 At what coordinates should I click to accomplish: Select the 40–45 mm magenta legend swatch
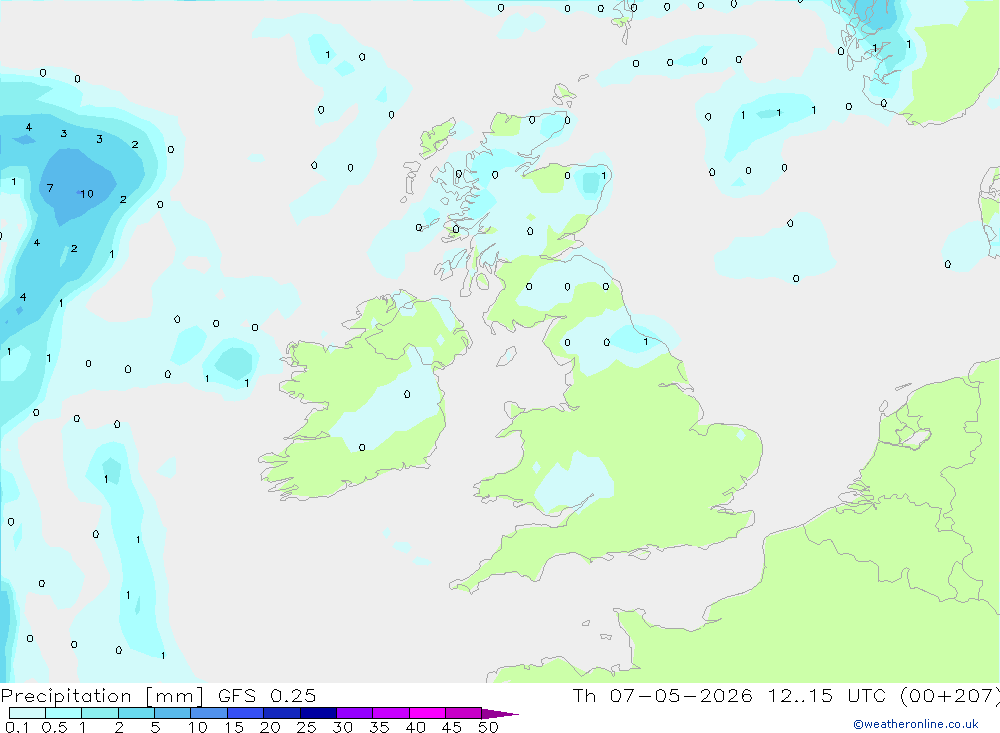[x=427, y=713]
